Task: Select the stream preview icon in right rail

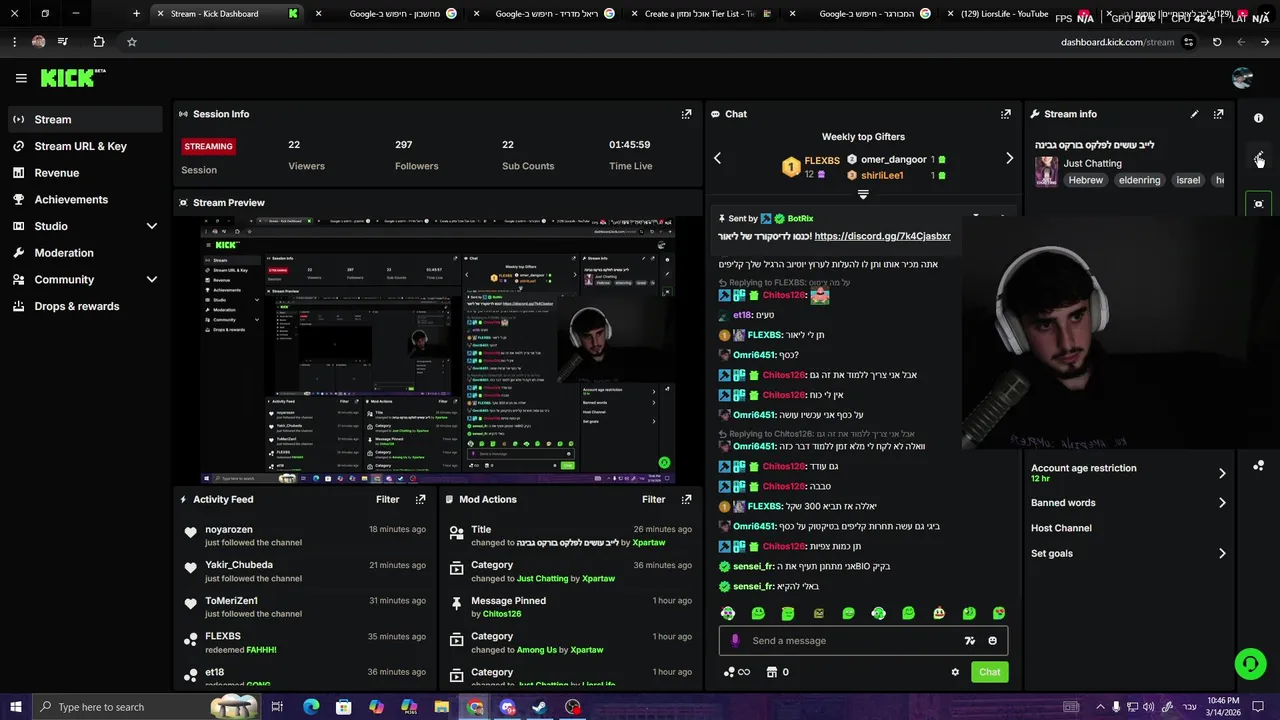Action: click(1259, 203)
